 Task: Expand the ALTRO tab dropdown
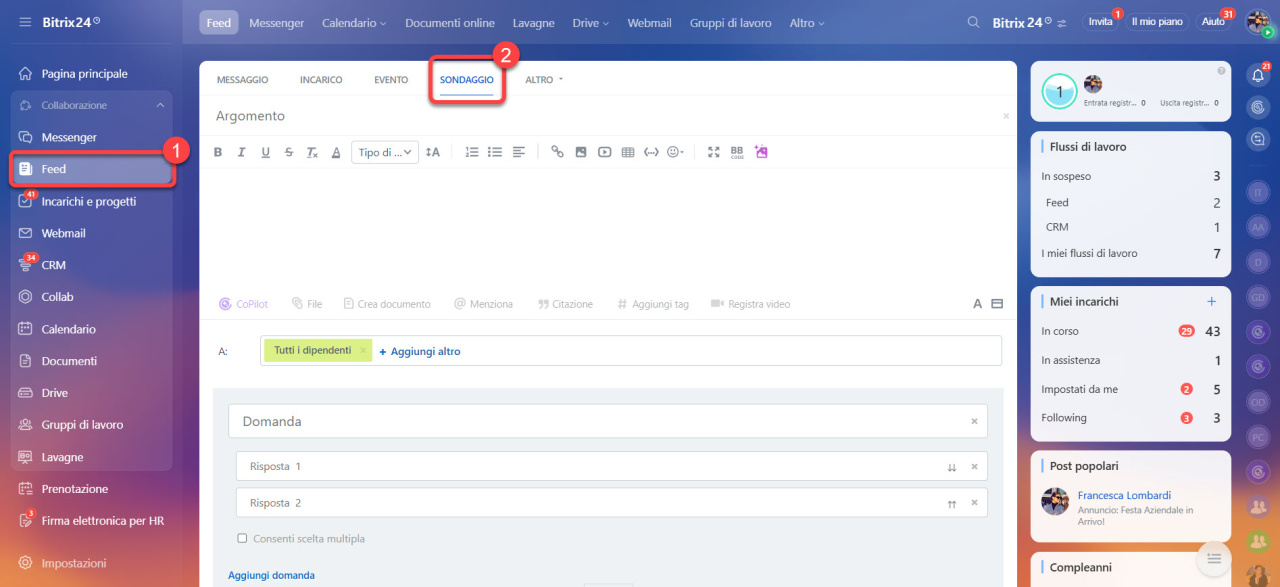pyautogui.click(x=544, y=80)
